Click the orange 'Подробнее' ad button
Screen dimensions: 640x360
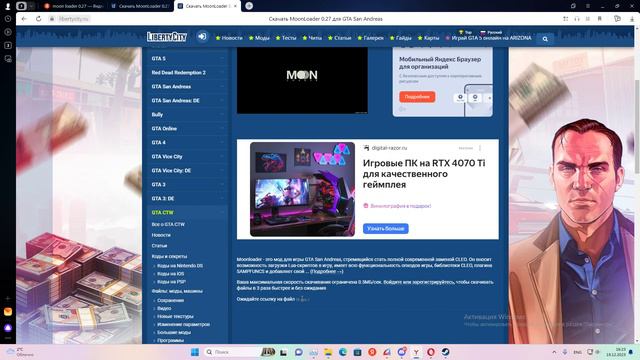coord(417,97)
